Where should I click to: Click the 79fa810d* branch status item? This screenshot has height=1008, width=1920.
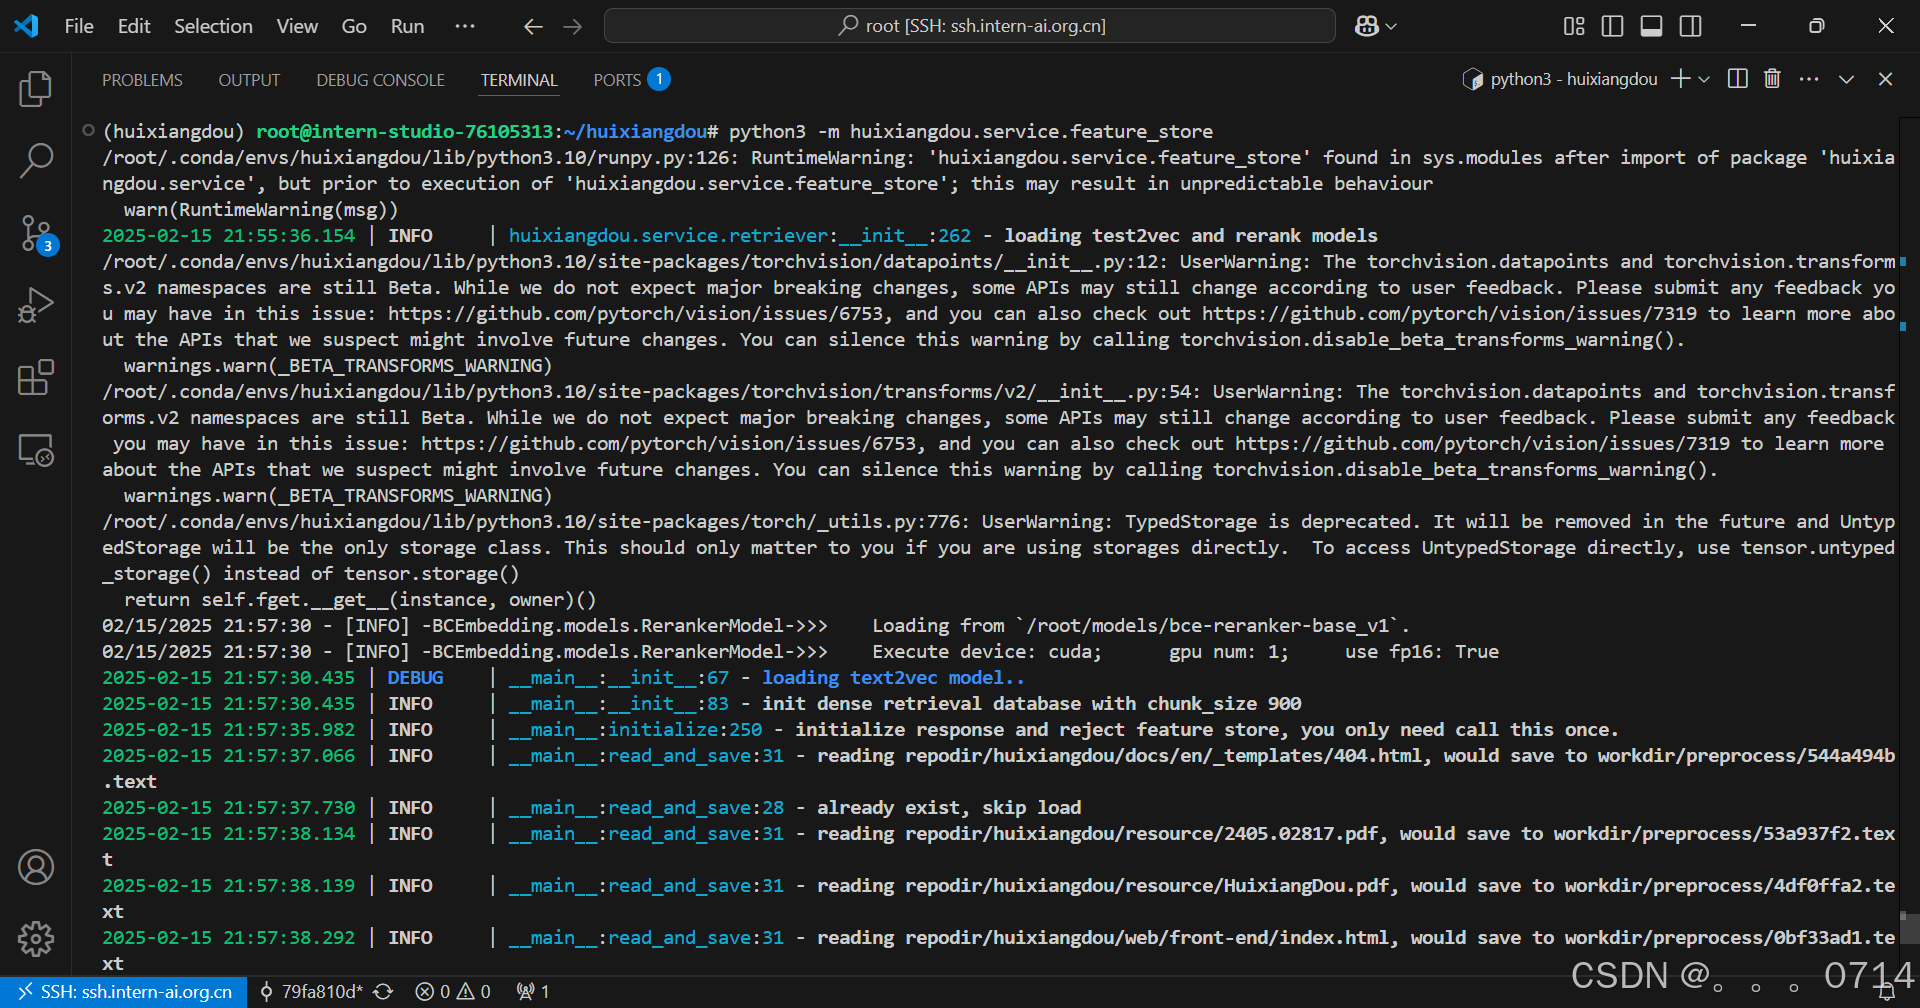tap(311, 992)
